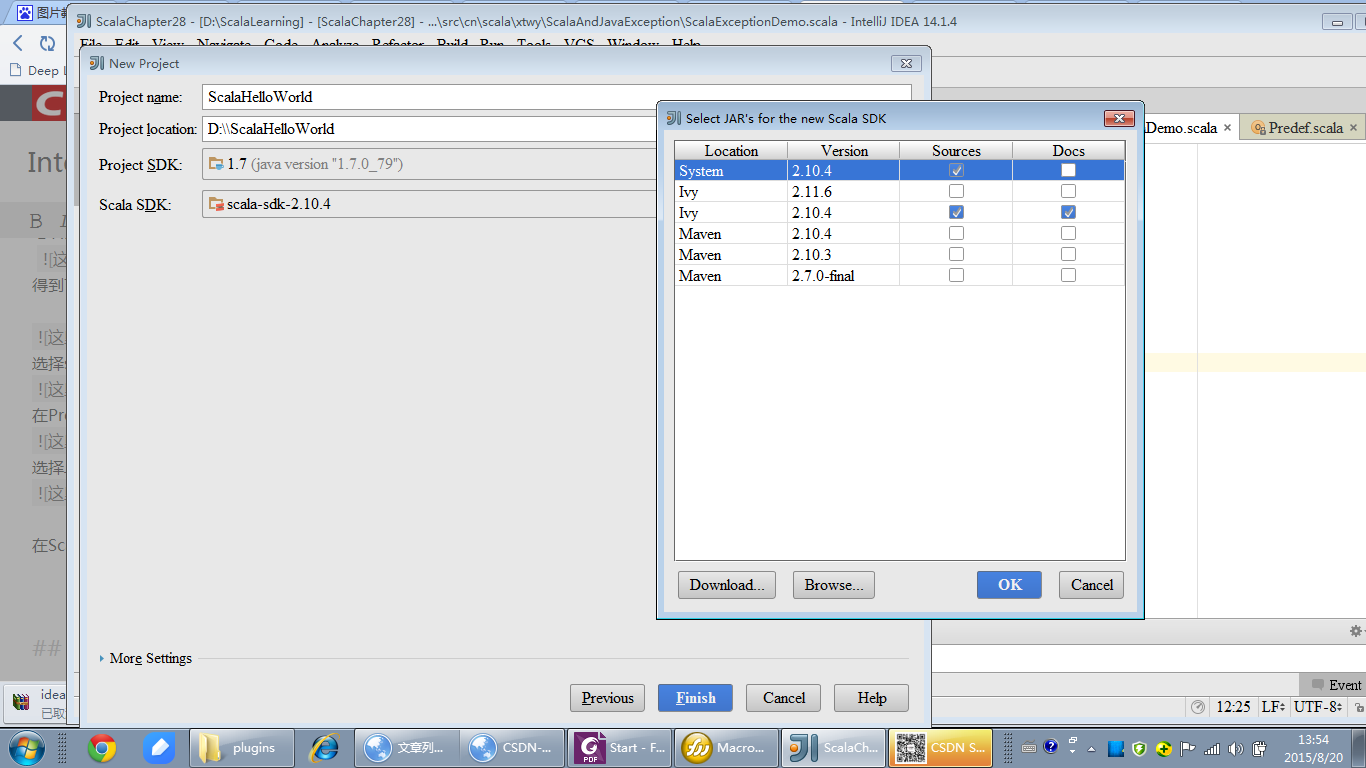Enable Docs for Ivy 2.11.6
The height and width of the screenshot is (768, 1366).
pyautogui.click(x=1069, y=192)
